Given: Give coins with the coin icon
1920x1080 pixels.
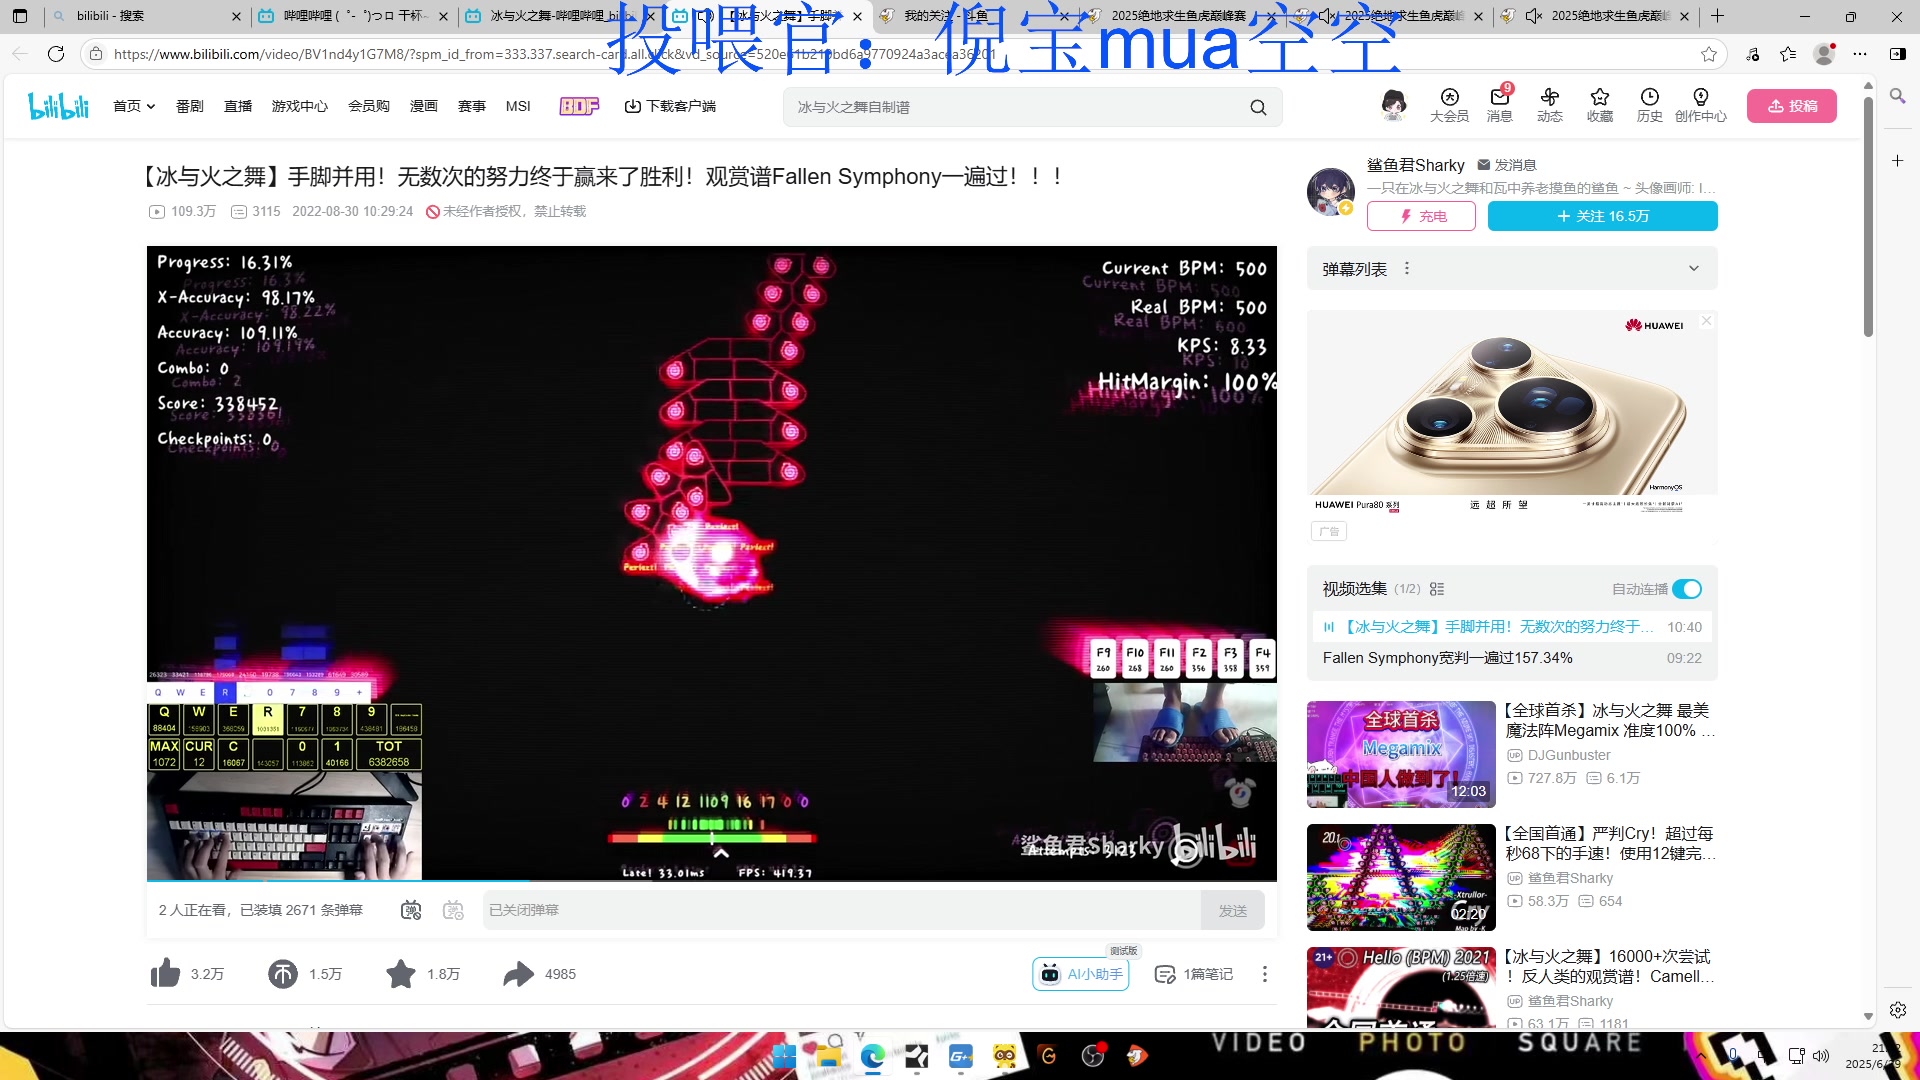Looking at the screenshot, I should click(x=283, y=974).
